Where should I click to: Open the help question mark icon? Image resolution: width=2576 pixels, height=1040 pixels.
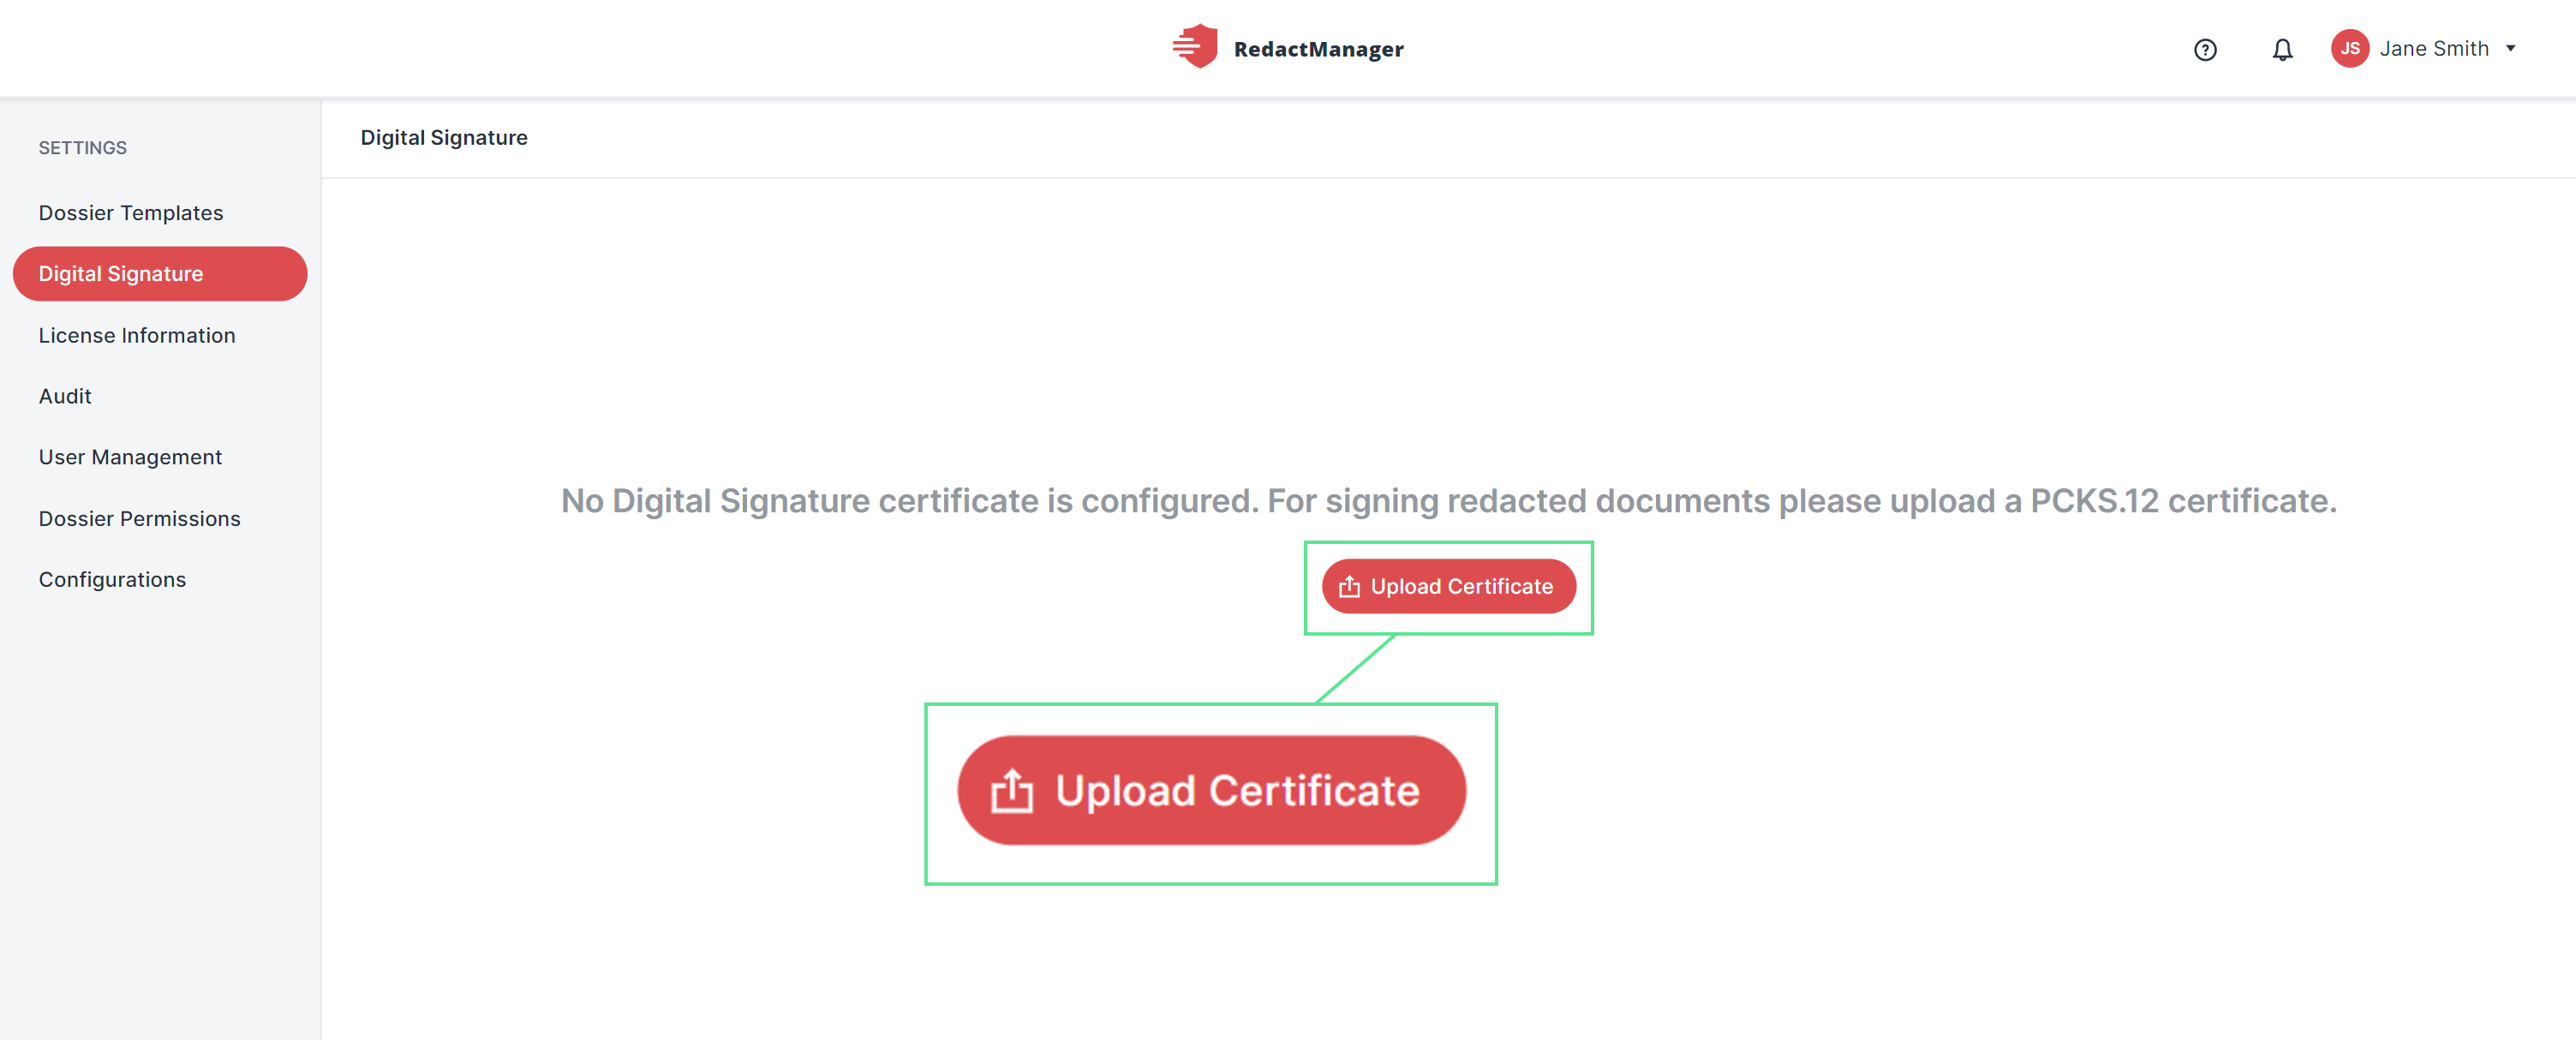pyautogui.click(x=2205, y=49)
